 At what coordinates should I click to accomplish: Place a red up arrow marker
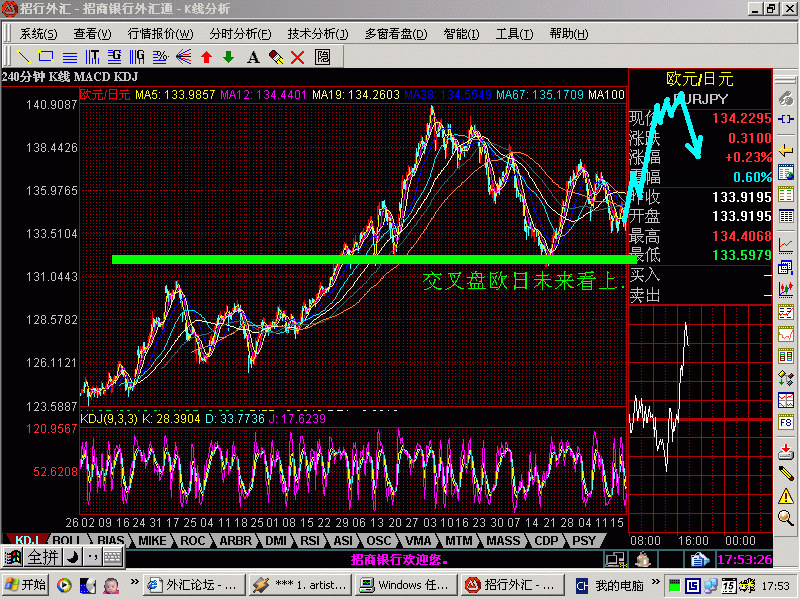coord(207,57)
